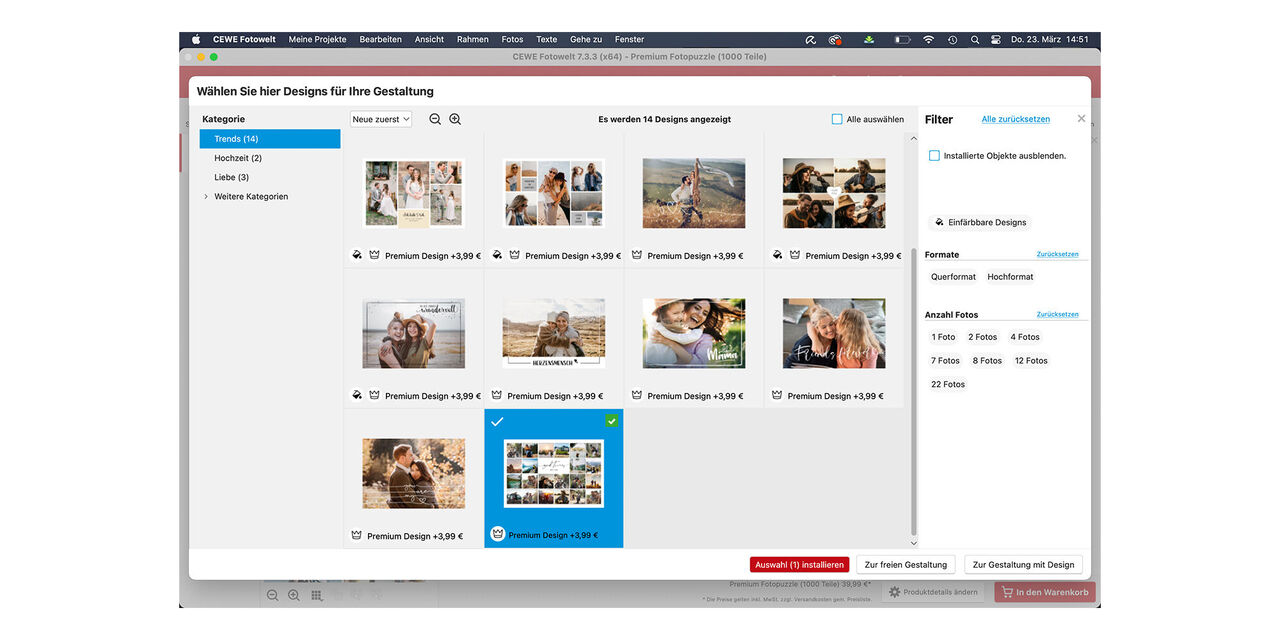
Task: Toggle the '12 Fotos' filter chip
Action: coord(1031,360)
